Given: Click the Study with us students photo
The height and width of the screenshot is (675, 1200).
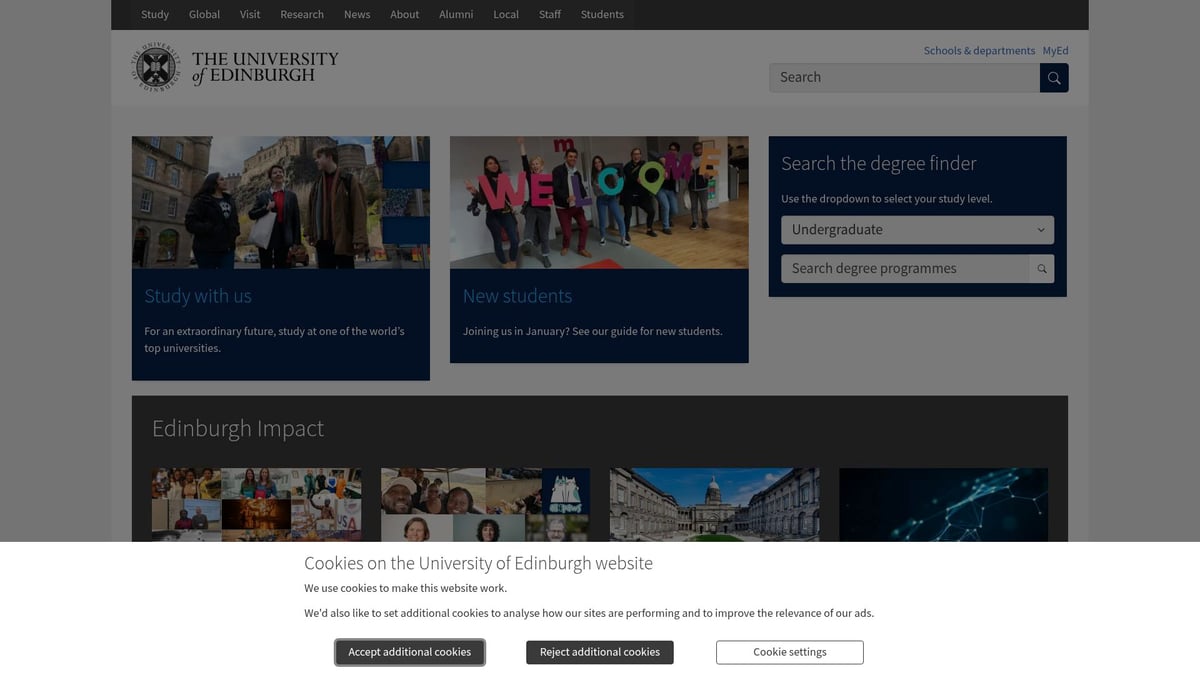Looking at the screenshot, I should click(x=281, y=202).
